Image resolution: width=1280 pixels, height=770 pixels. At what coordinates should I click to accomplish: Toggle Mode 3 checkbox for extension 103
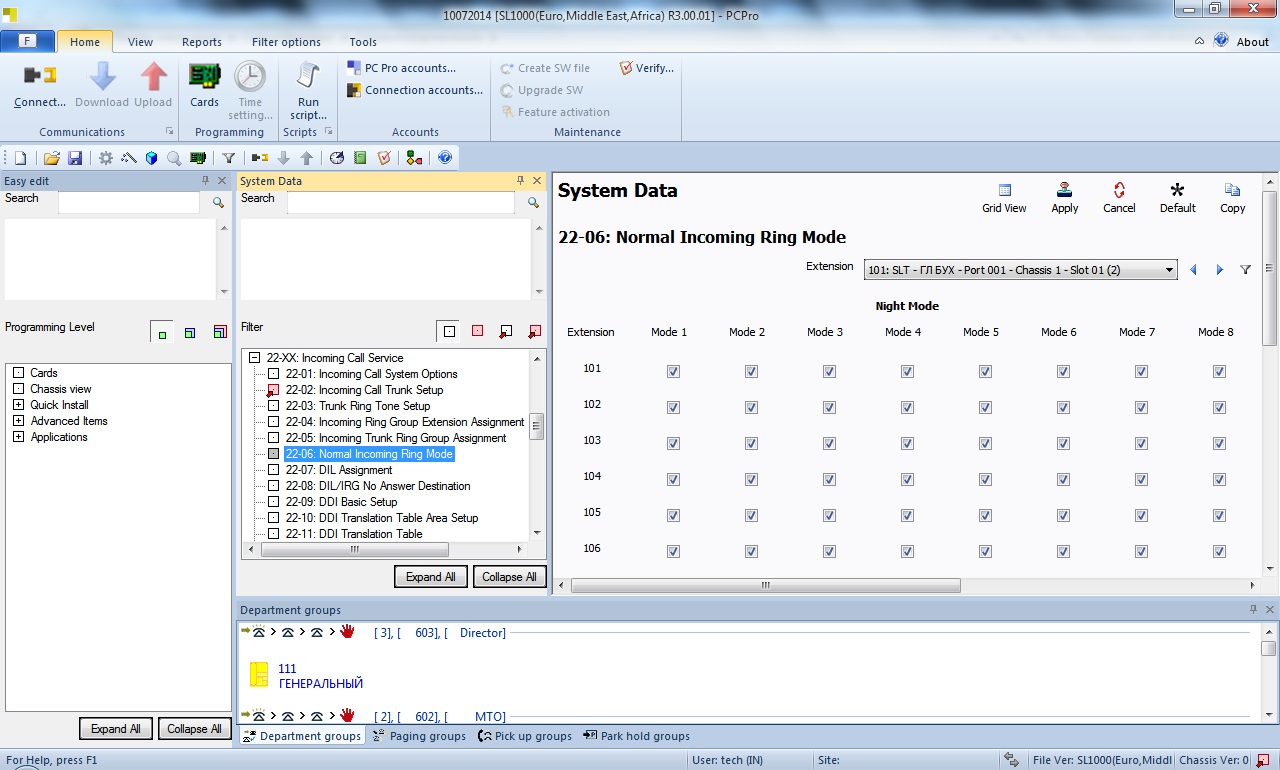tap(829, 443)
